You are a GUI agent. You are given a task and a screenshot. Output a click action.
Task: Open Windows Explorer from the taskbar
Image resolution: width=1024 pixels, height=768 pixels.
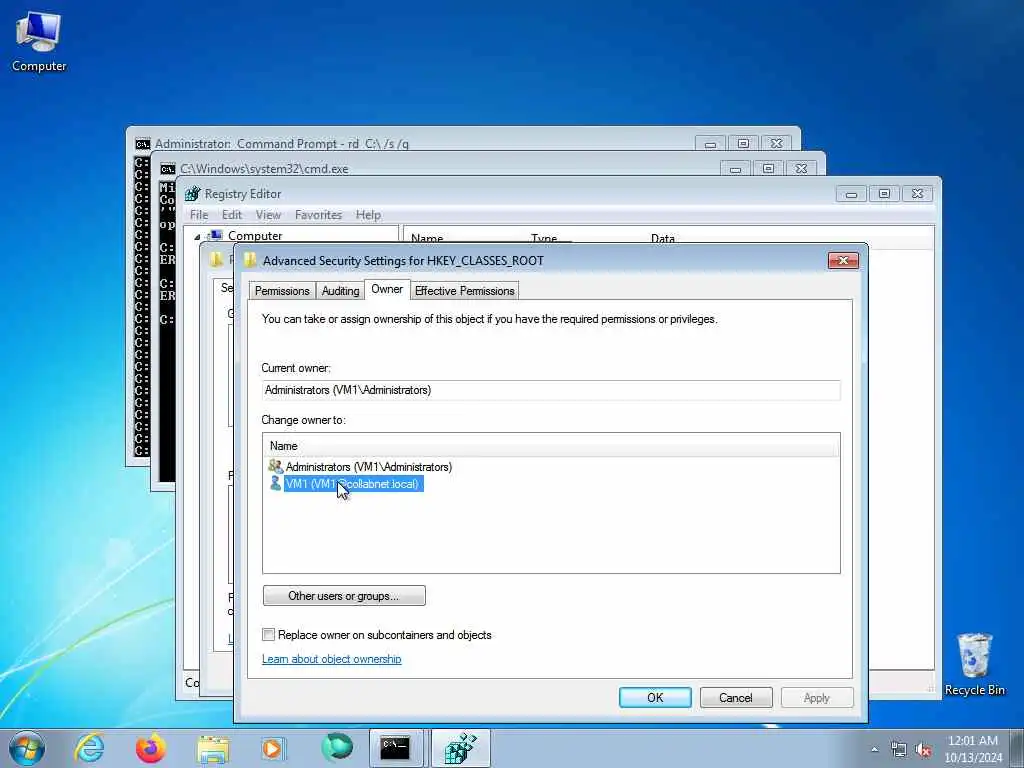(213, 748)
